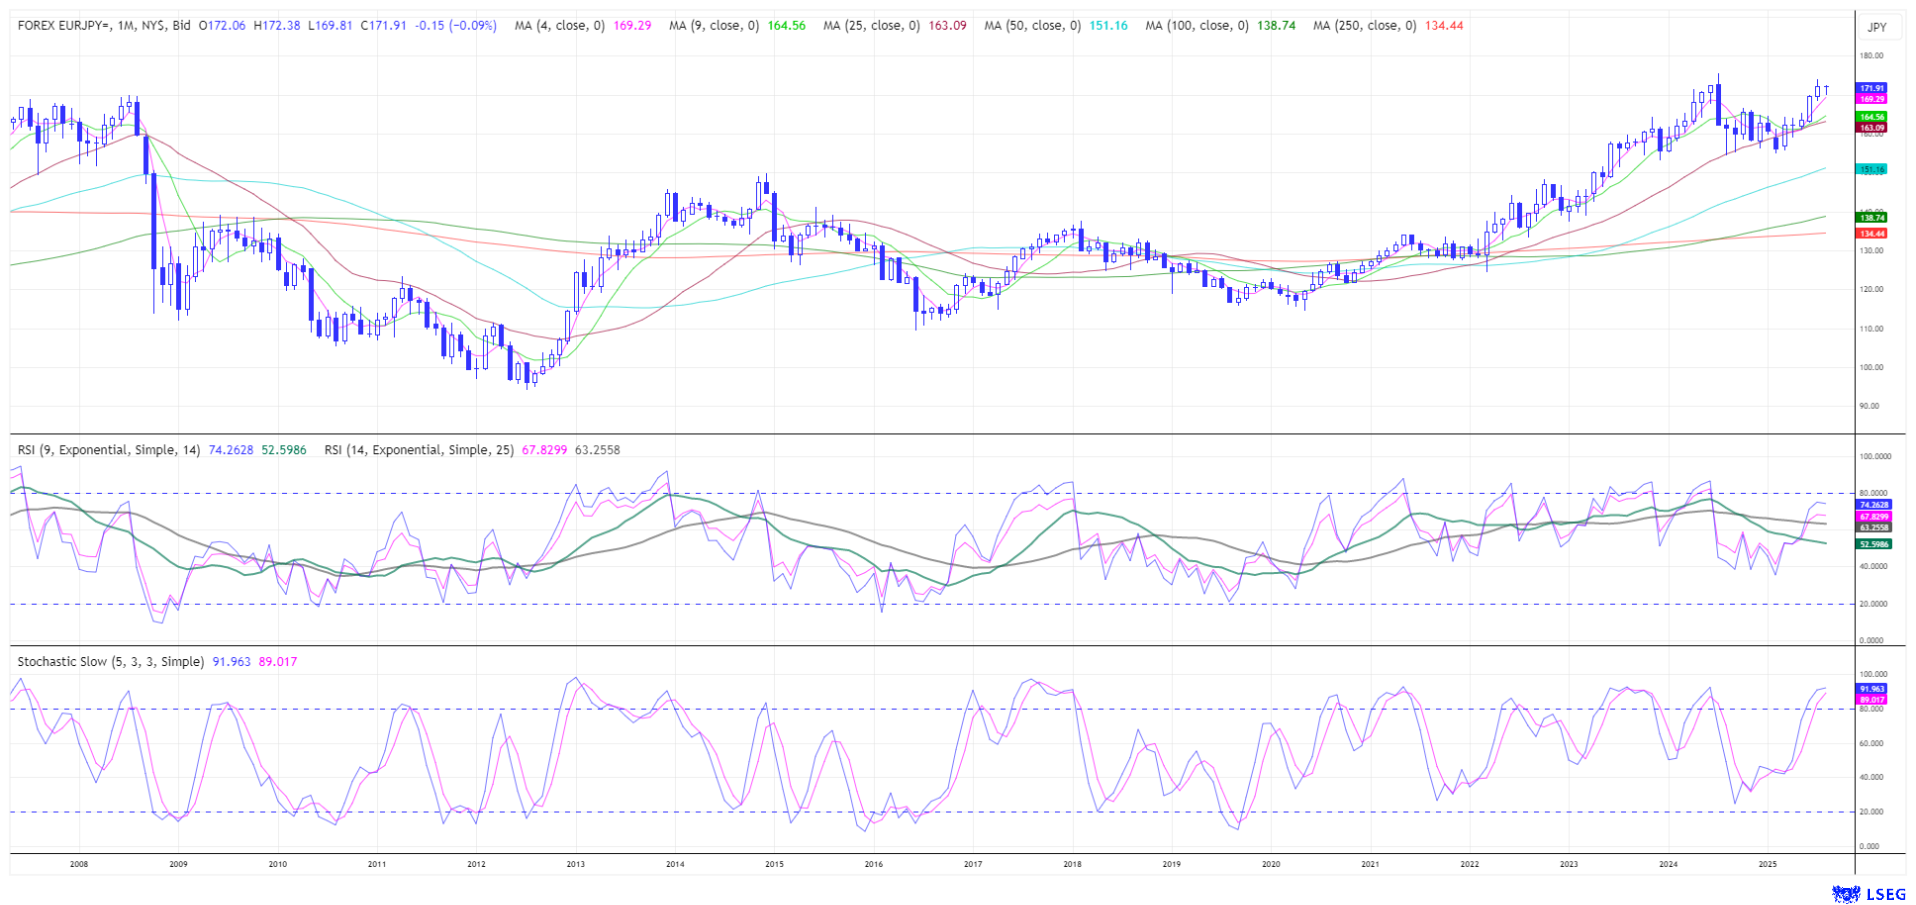Click the LSEG logo icon
This screenshot has width=1916, height=905.
coord(1845,893)
